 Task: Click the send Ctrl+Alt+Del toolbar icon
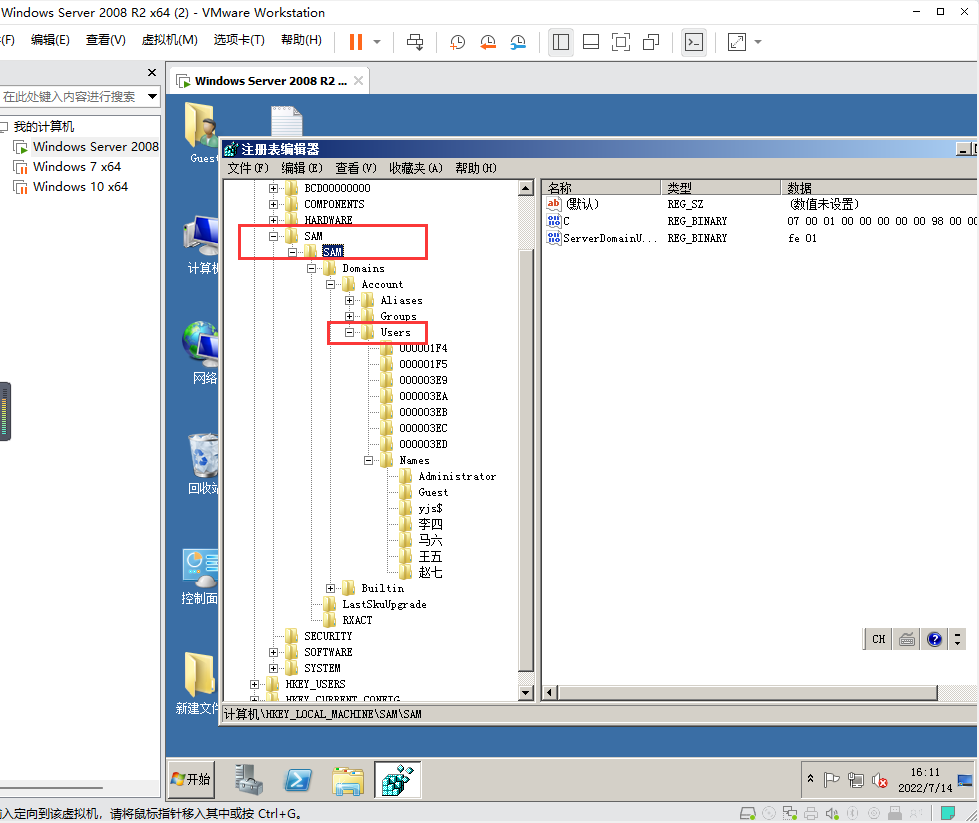point(415,42)
